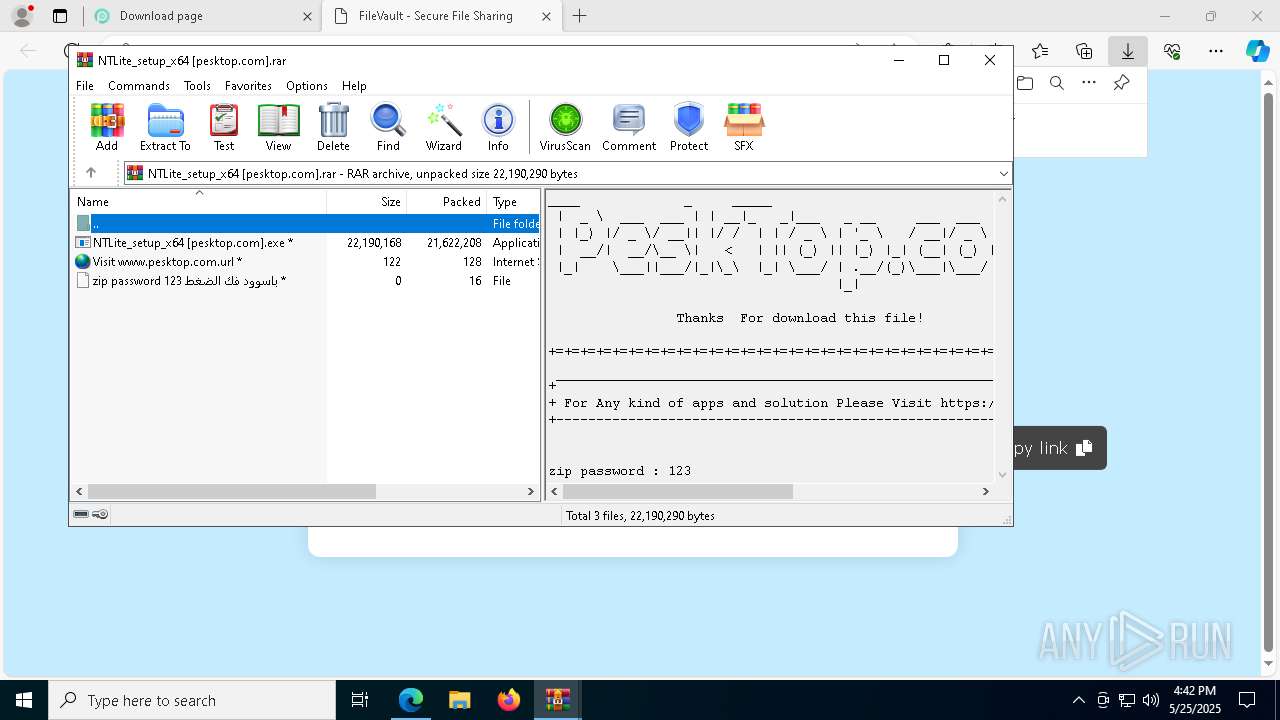Open the File menu
This screenshot has height=720, width=1280.
tap(85, 86)
